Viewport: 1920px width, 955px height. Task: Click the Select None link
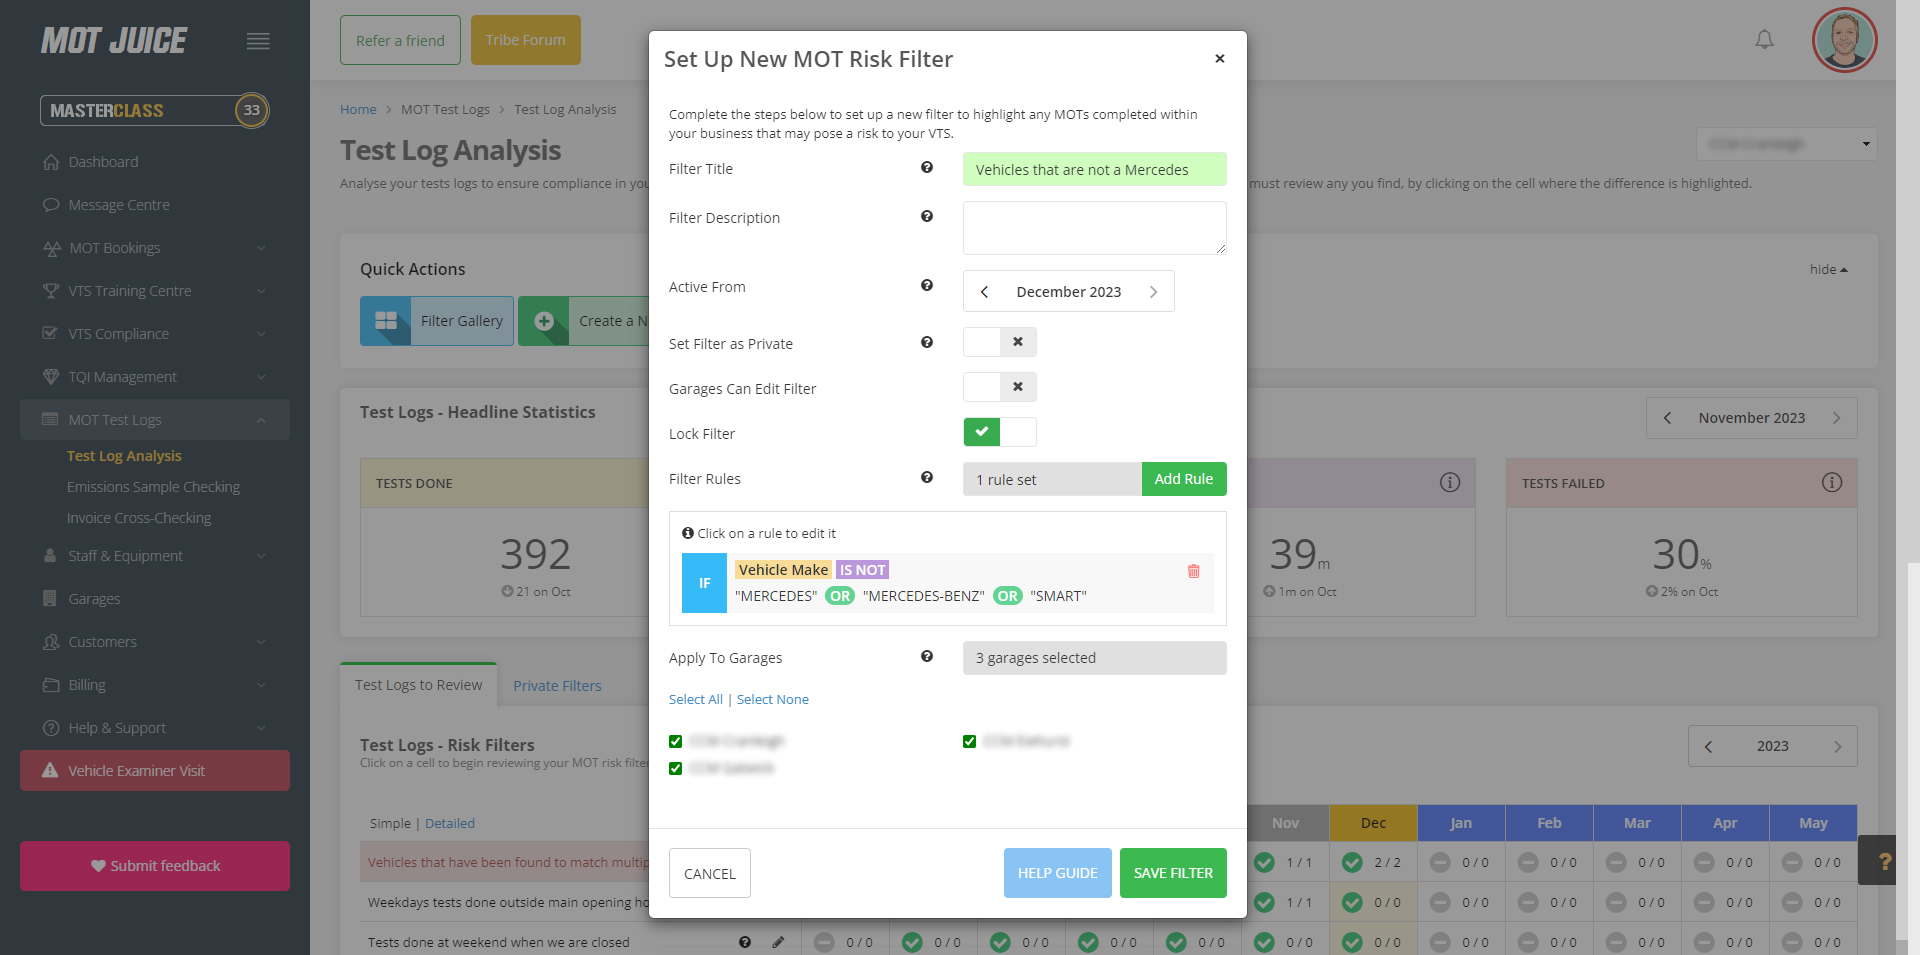(772, 699)
